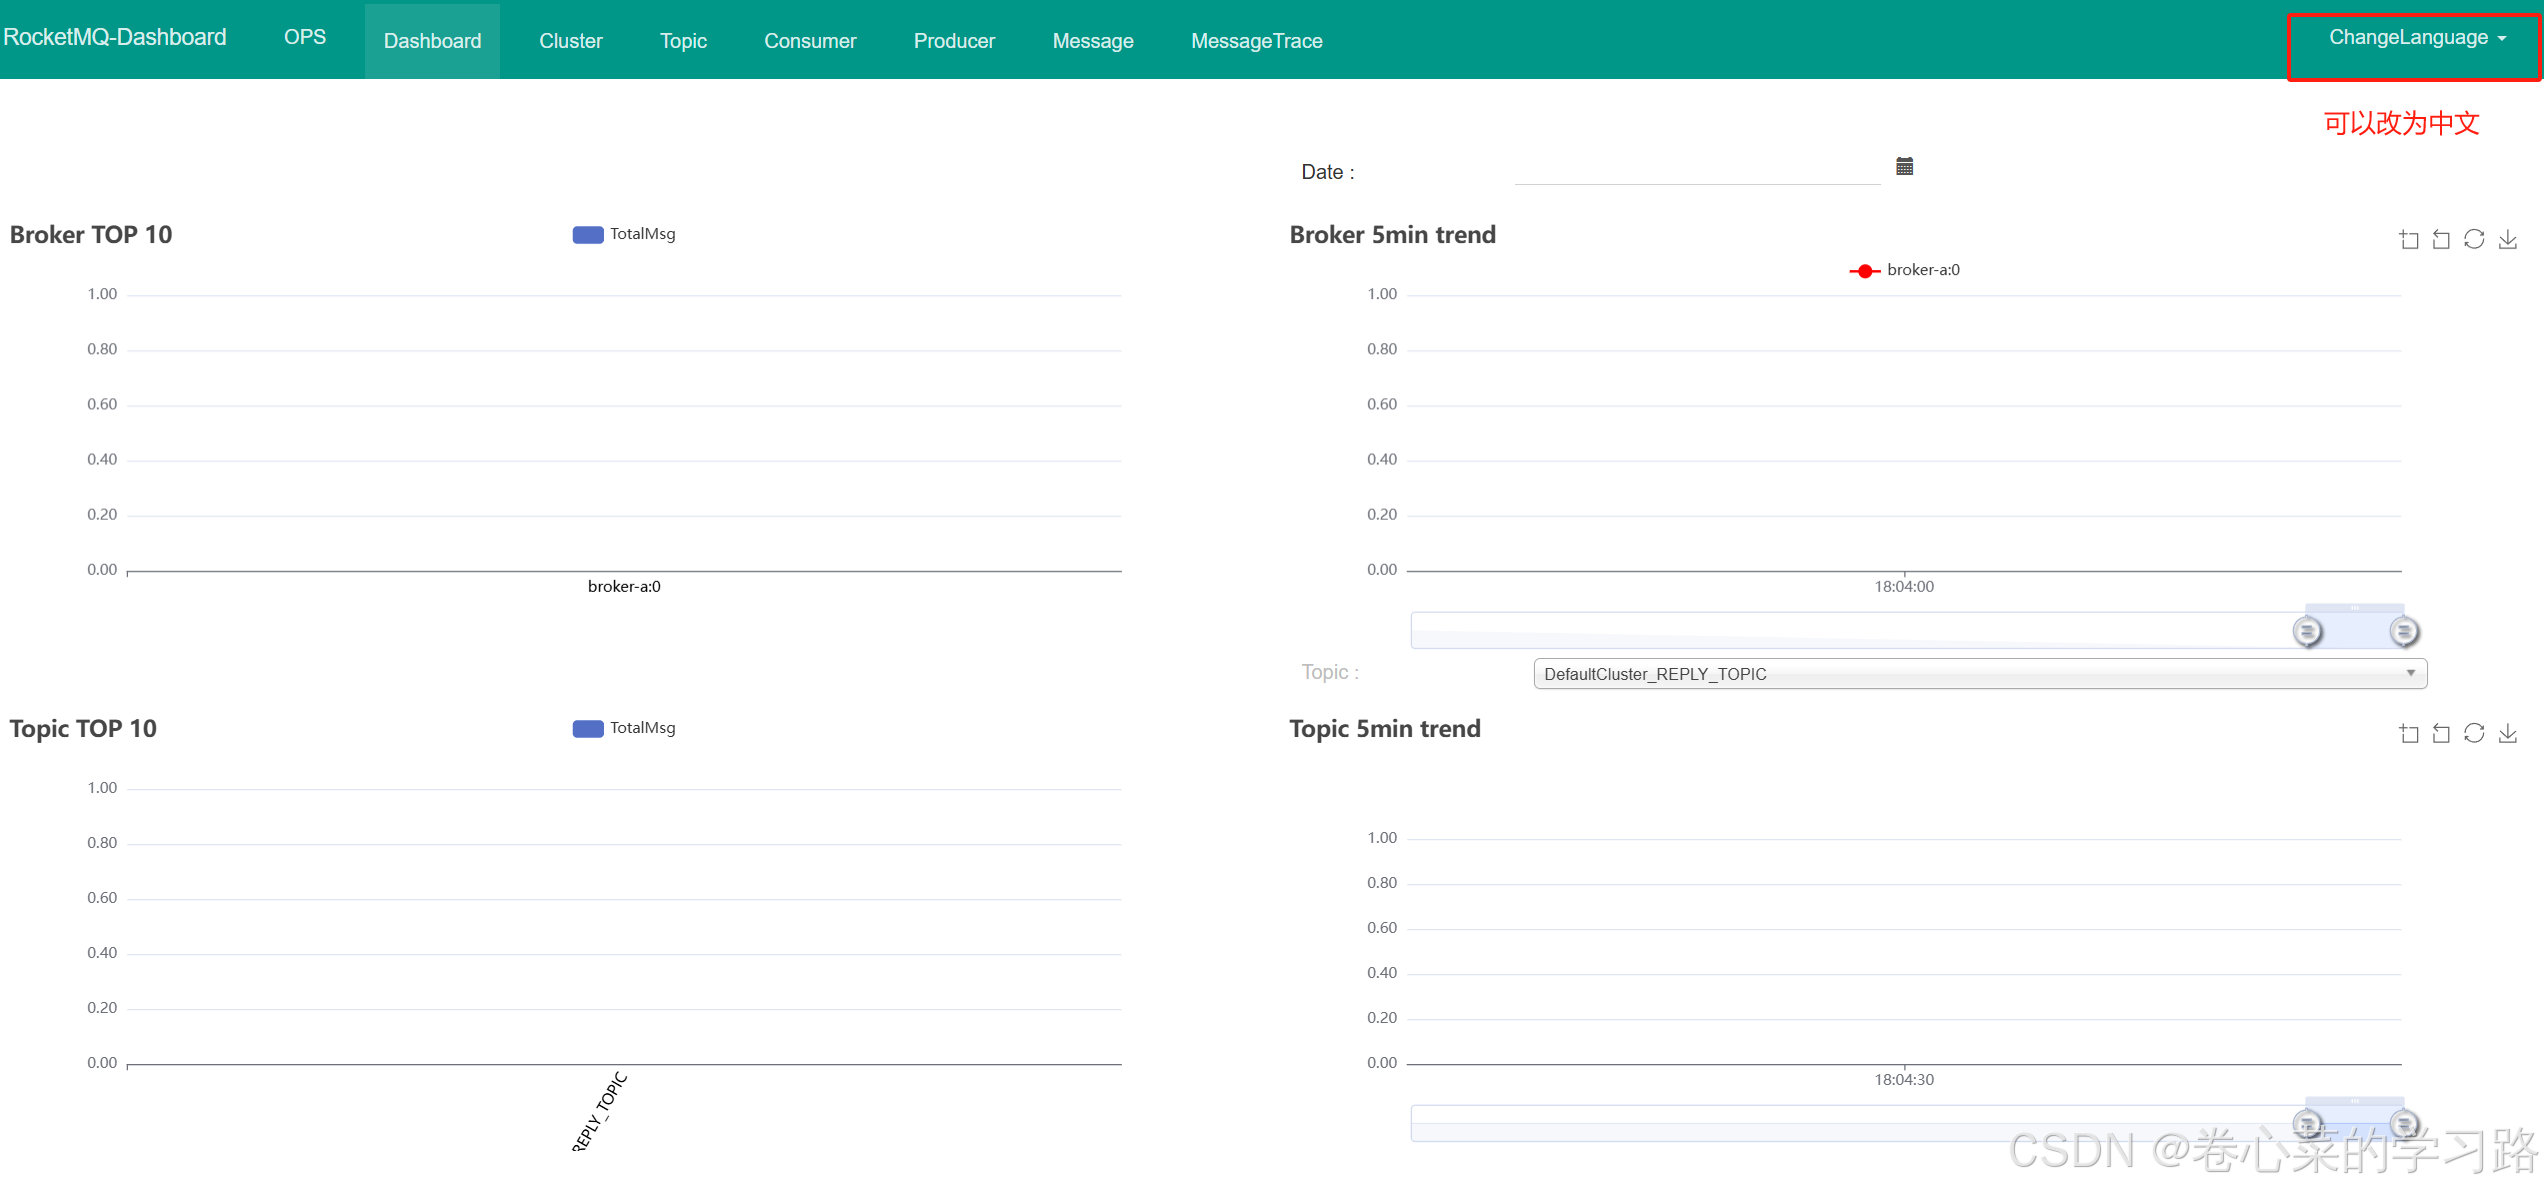The height and width of the screenshot is (1191, 2544).
Task: Click left handle of Broker trend zoom slider
Action: (x=2307, y=632)
